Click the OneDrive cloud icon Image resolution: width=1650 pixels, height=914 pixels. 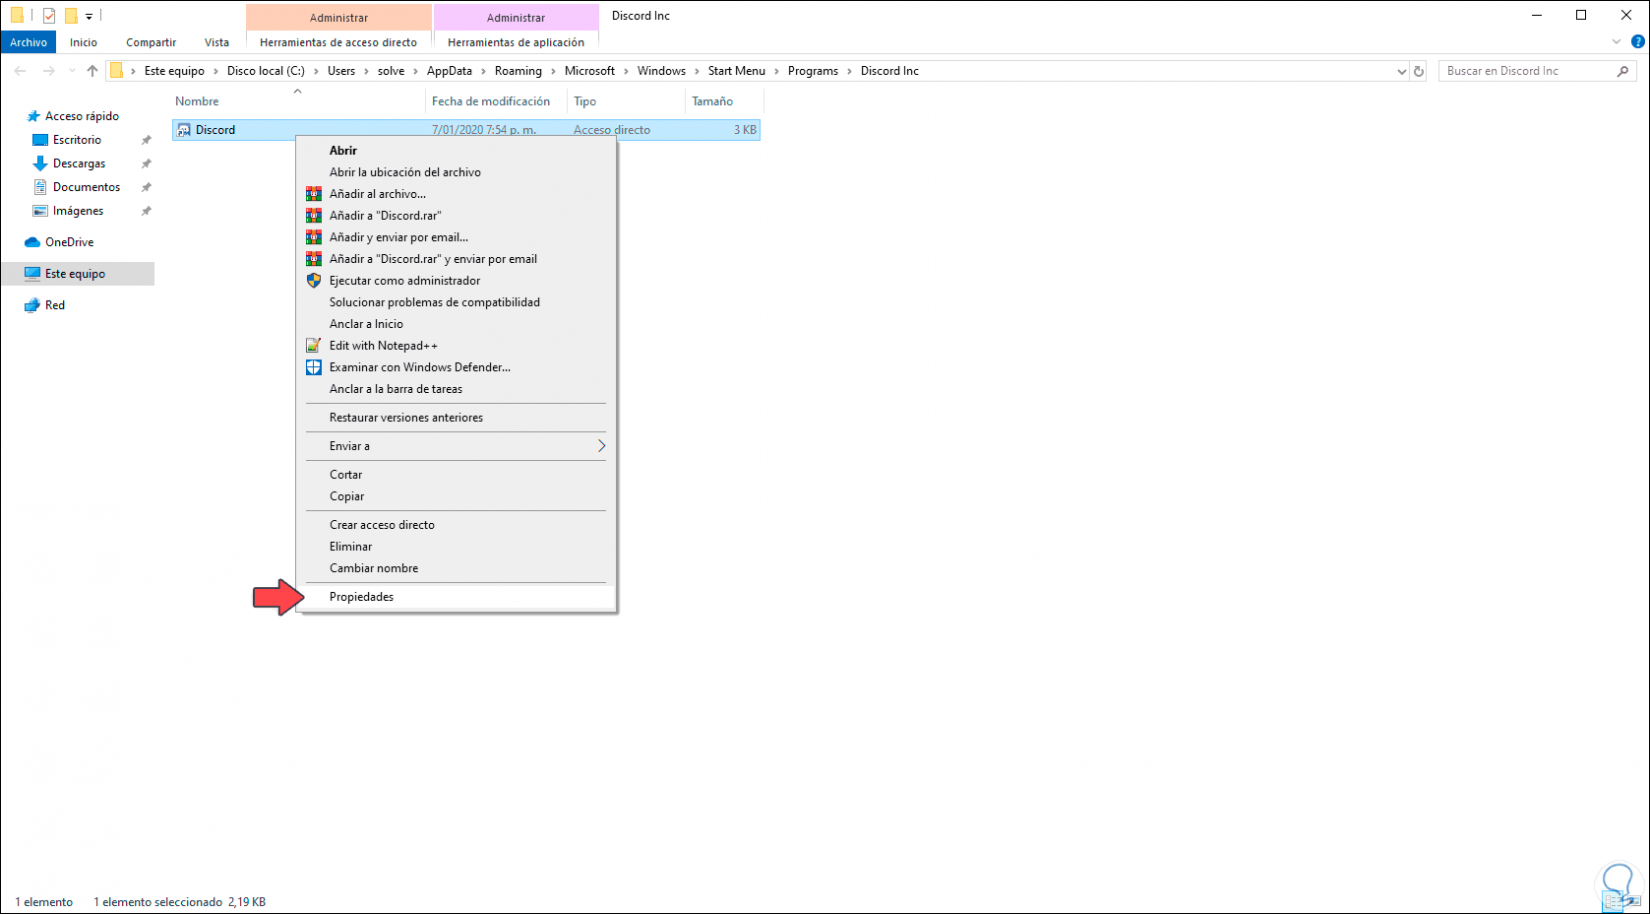tap(32, 242)
